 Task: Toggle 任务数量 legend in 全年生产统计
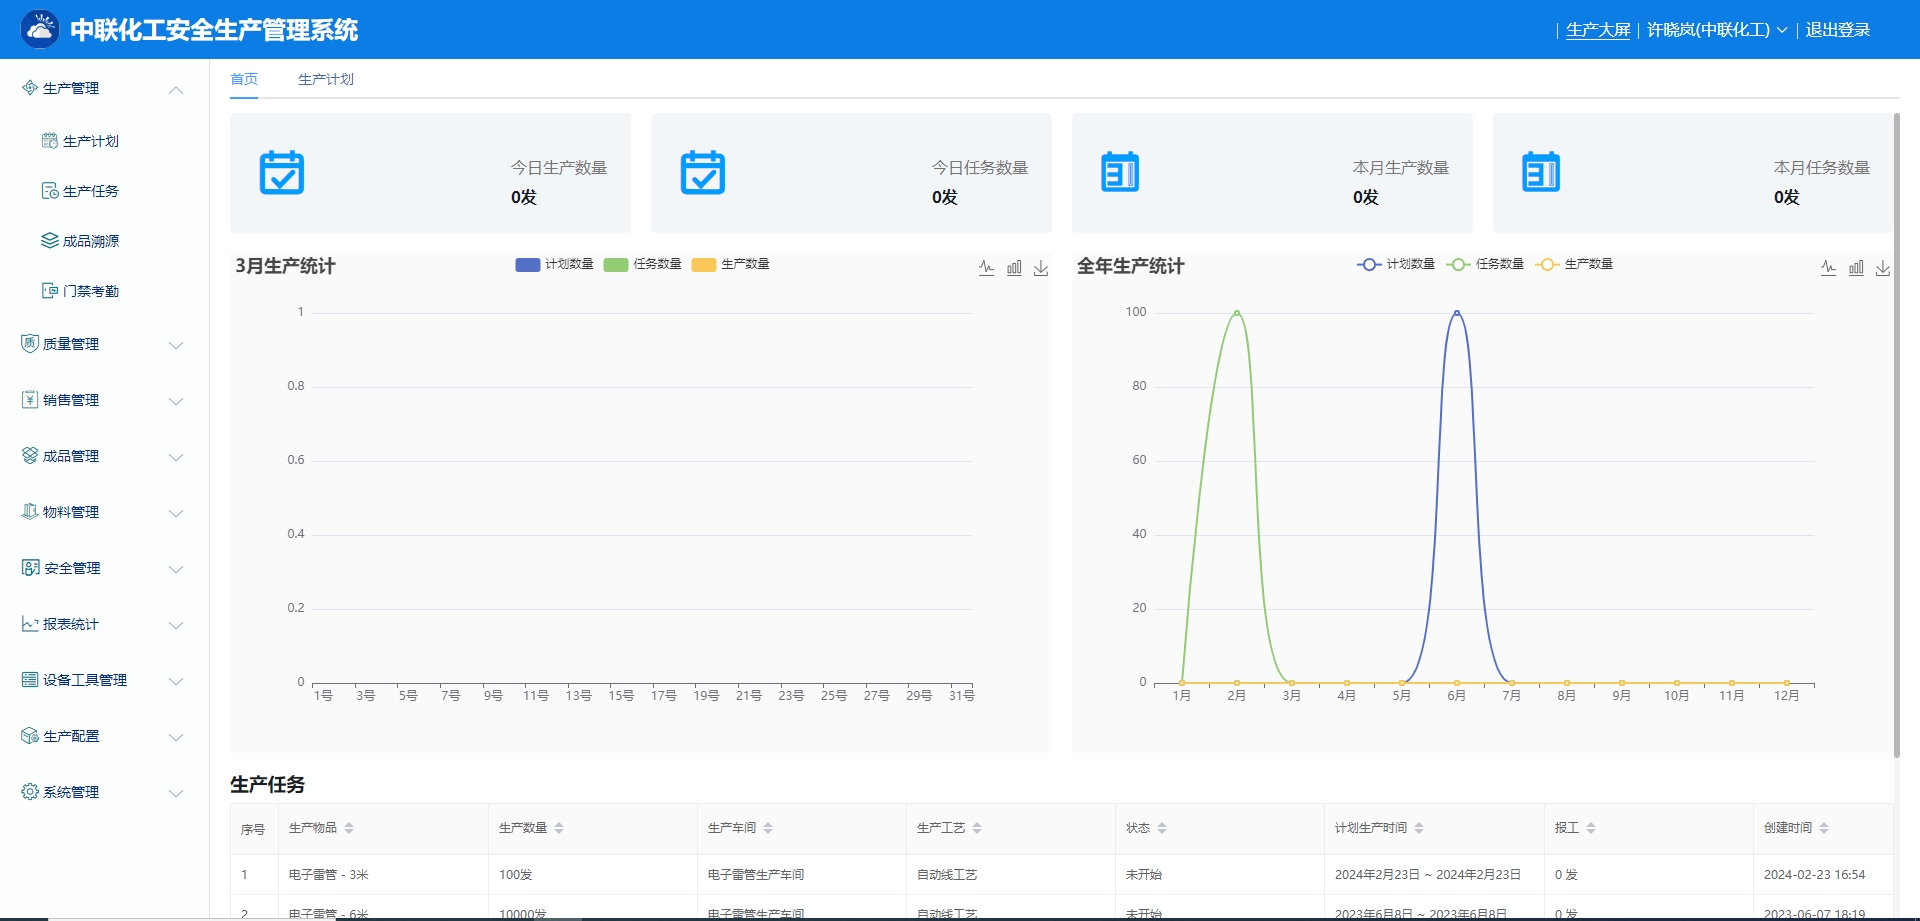click(x=1485, y=264)
